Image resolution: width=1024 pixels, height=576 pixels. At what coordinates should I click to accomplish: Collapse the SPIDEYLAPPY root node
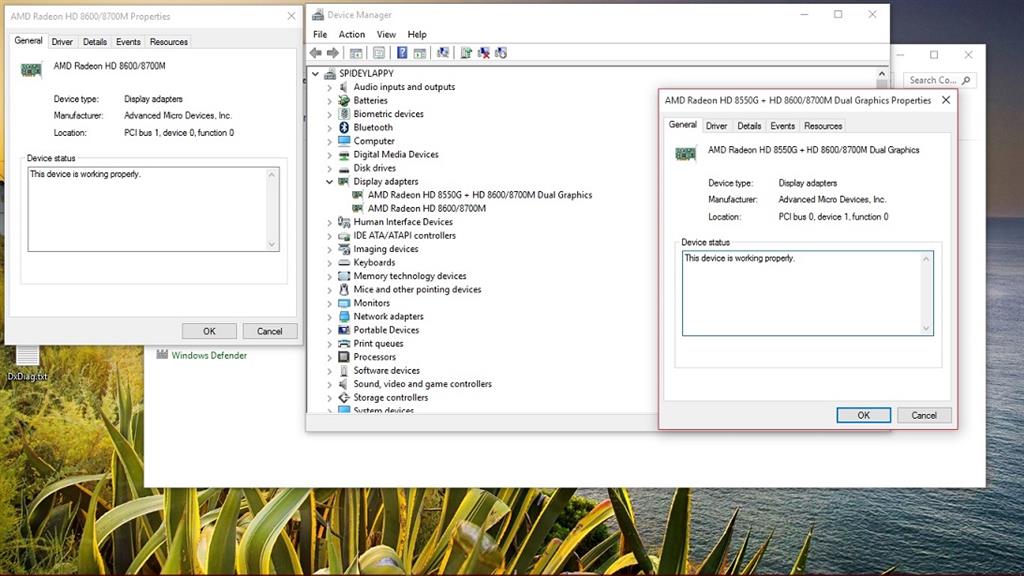click(x=315, y=74)
